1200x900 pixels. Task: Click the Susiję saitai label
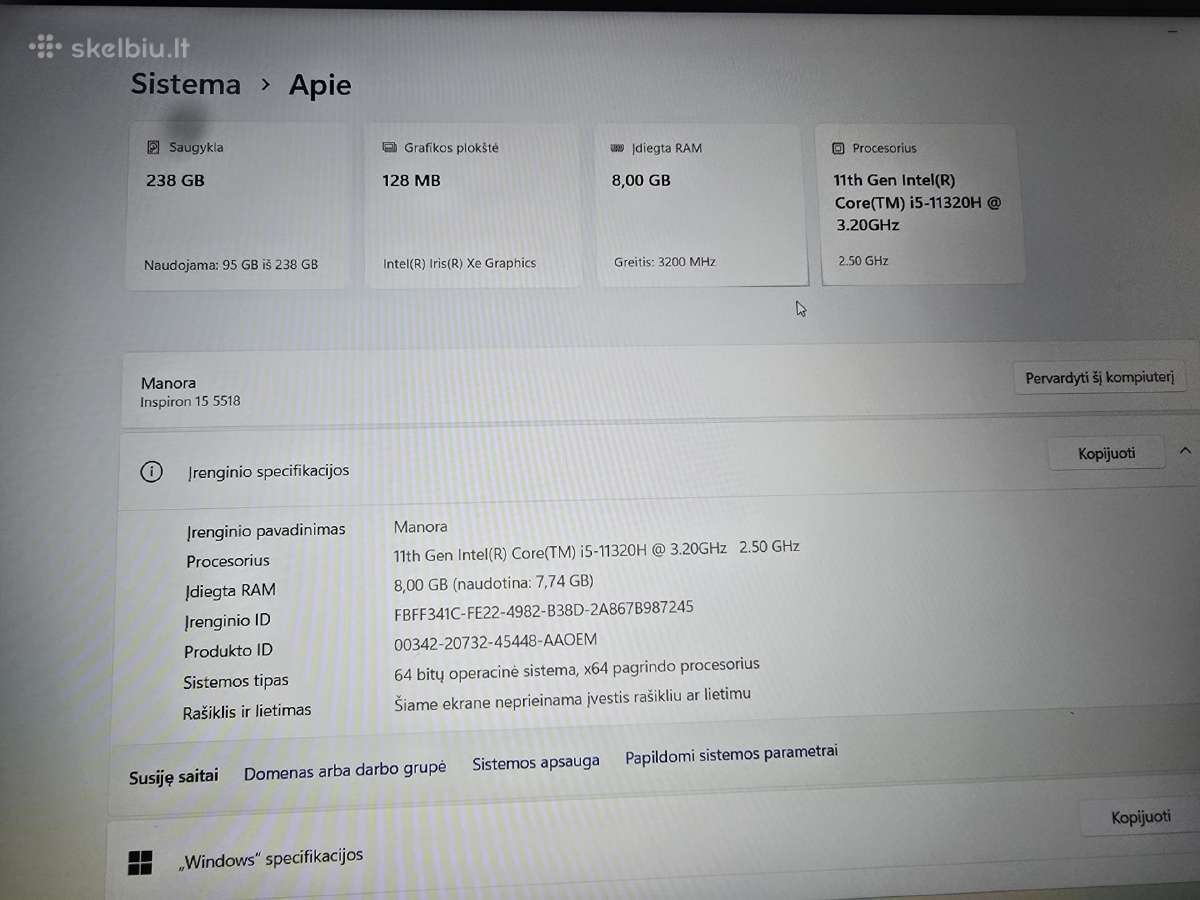[173, 777]
